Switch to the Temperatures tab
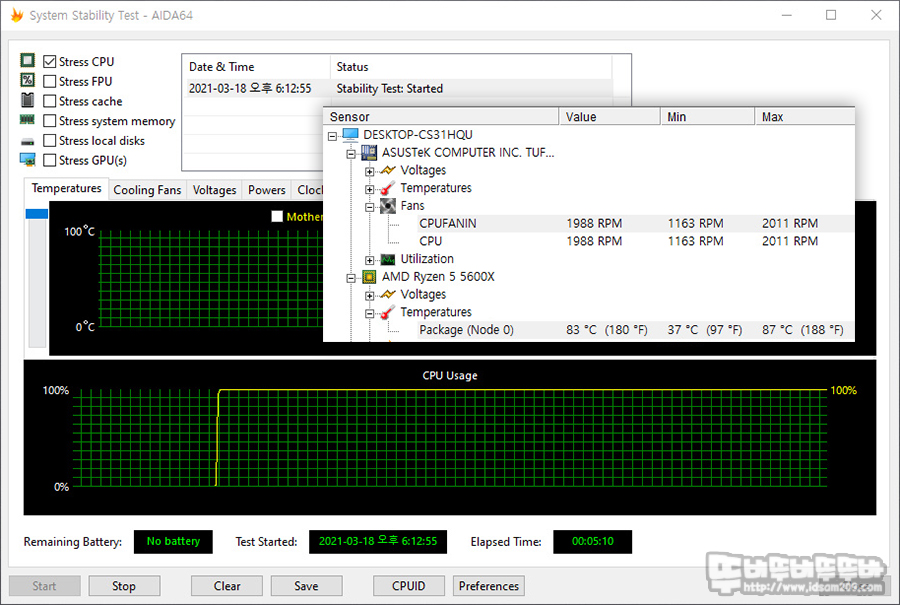This screenshot has height=605, width=900. (x=67, y=188)
